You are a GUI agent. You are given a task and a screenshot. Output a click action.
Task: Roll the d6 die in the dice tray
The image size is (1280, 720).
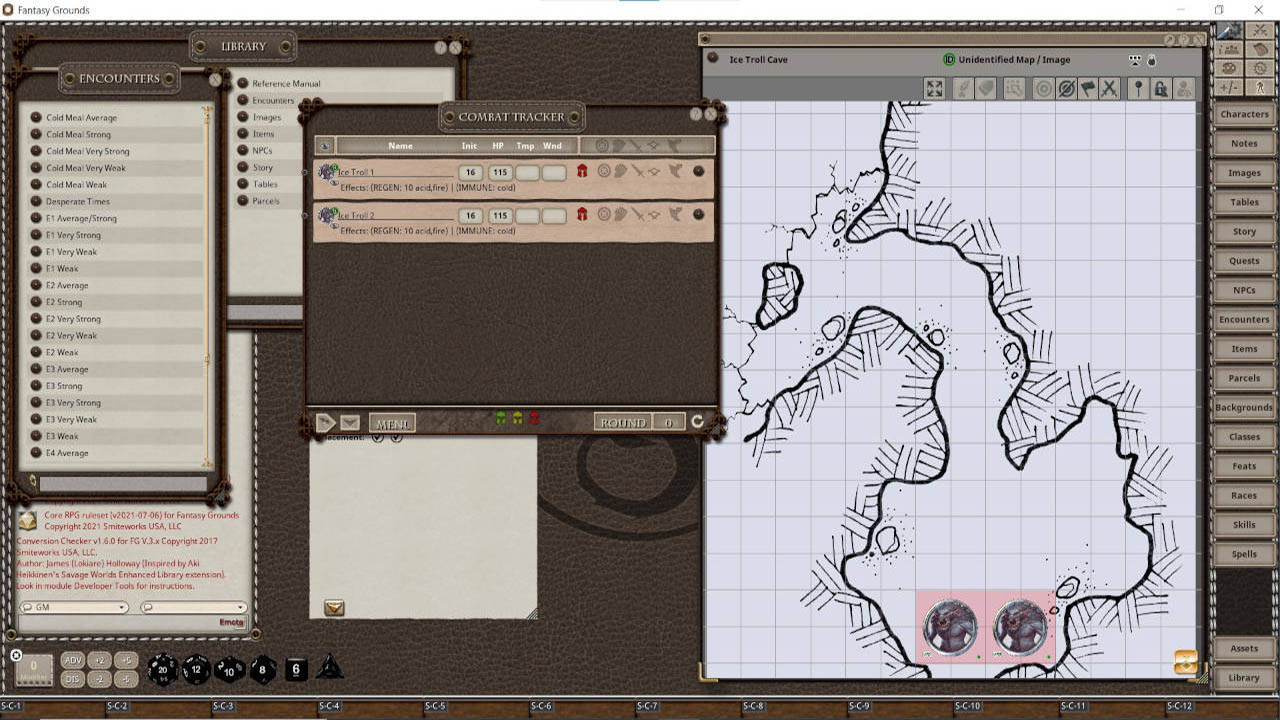296,670
